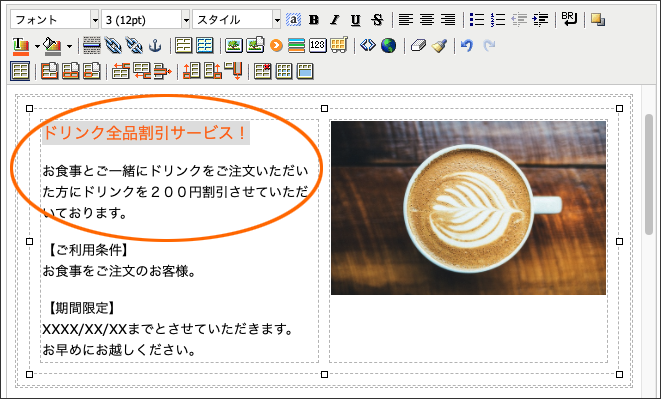
Task: Click the table icon with blue header bar
Action: [305, 71]
